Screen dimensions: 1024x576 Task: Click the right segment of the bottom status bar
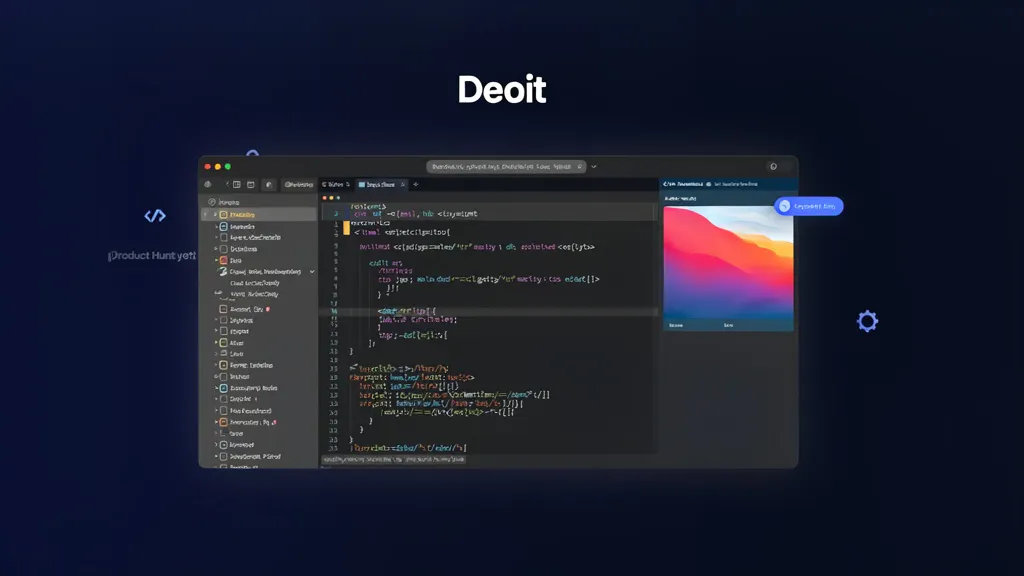pyautogui.click(x=436, y=460)
